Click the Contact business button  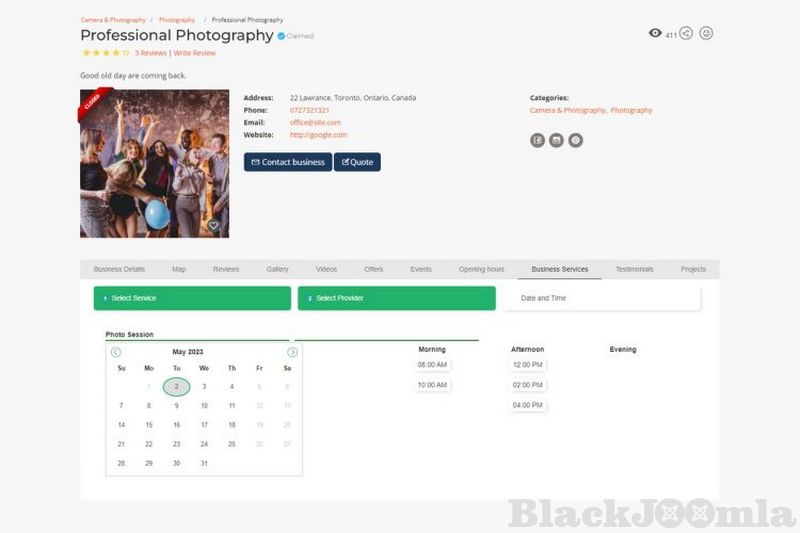[x=288, y=162]
